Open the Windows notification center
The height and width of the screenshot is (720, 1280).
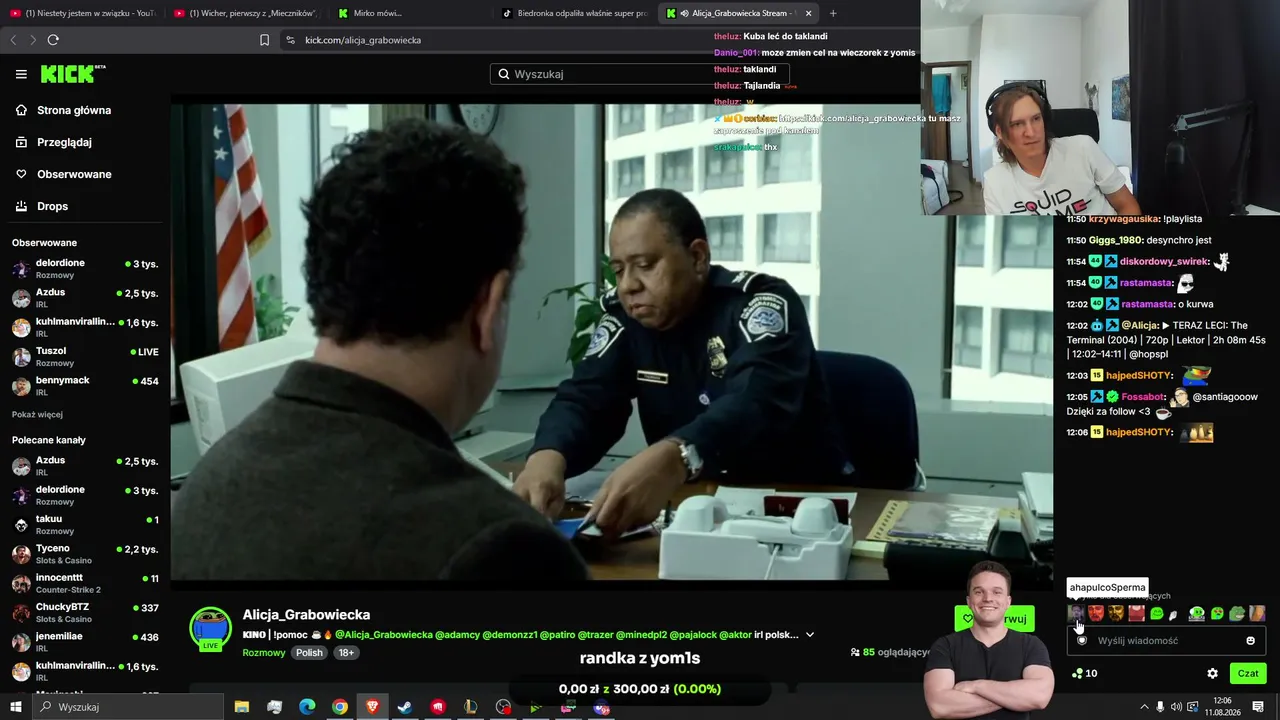click(x=1258, y=707)
